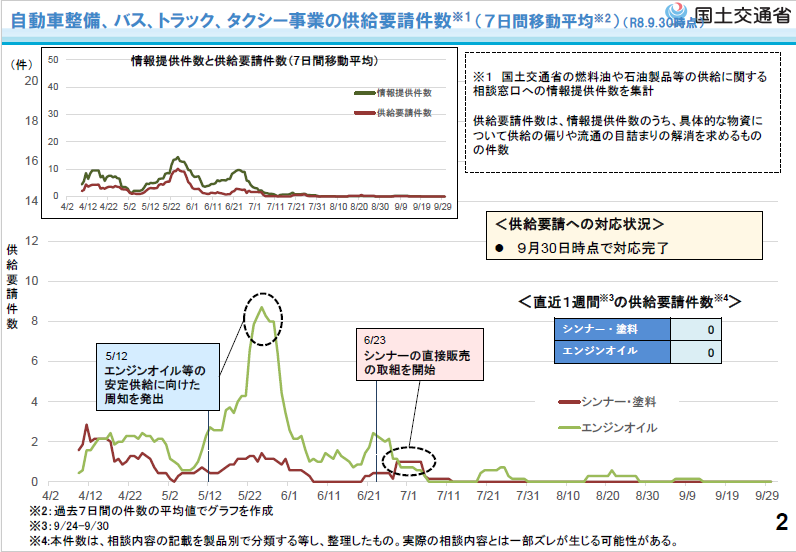Image resolution: width=796 pixels, height=552 pixels.
Task: Click the 国土交通省 ministry name text
Action: click(x=742, y=15)
